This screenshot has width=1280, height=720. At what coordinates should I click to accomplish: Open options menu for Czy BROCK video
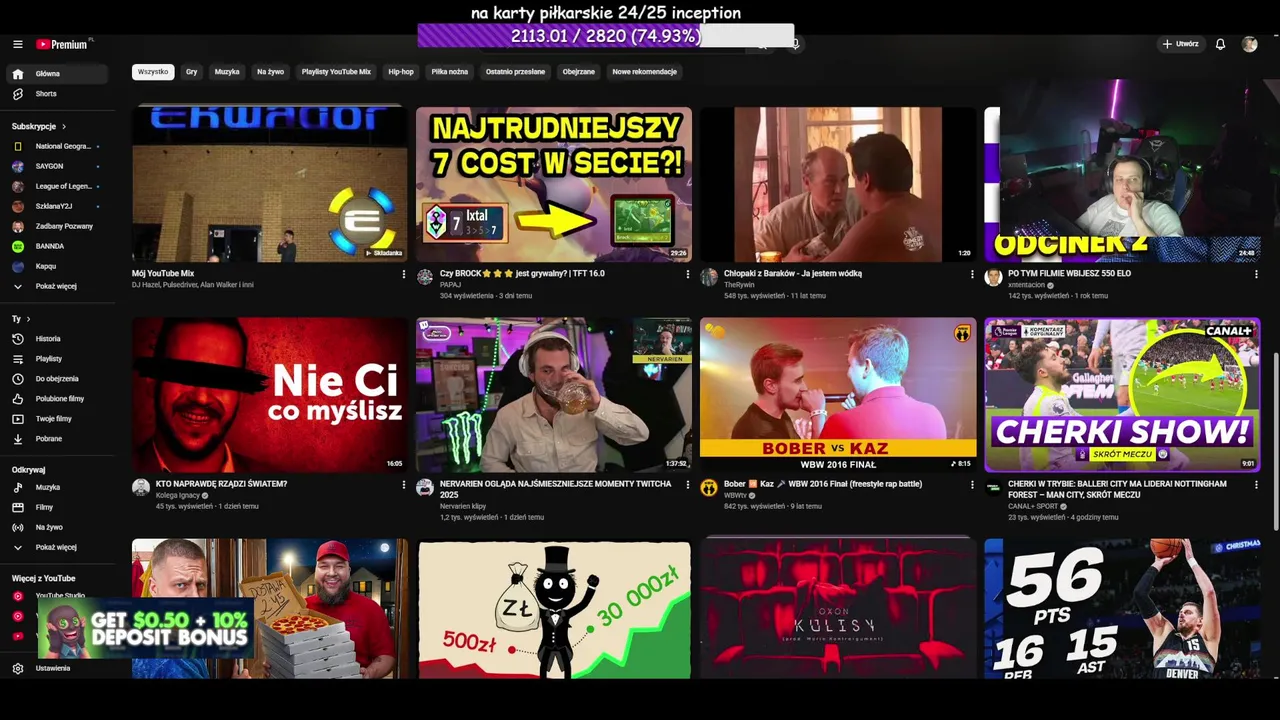click(687, 274)
